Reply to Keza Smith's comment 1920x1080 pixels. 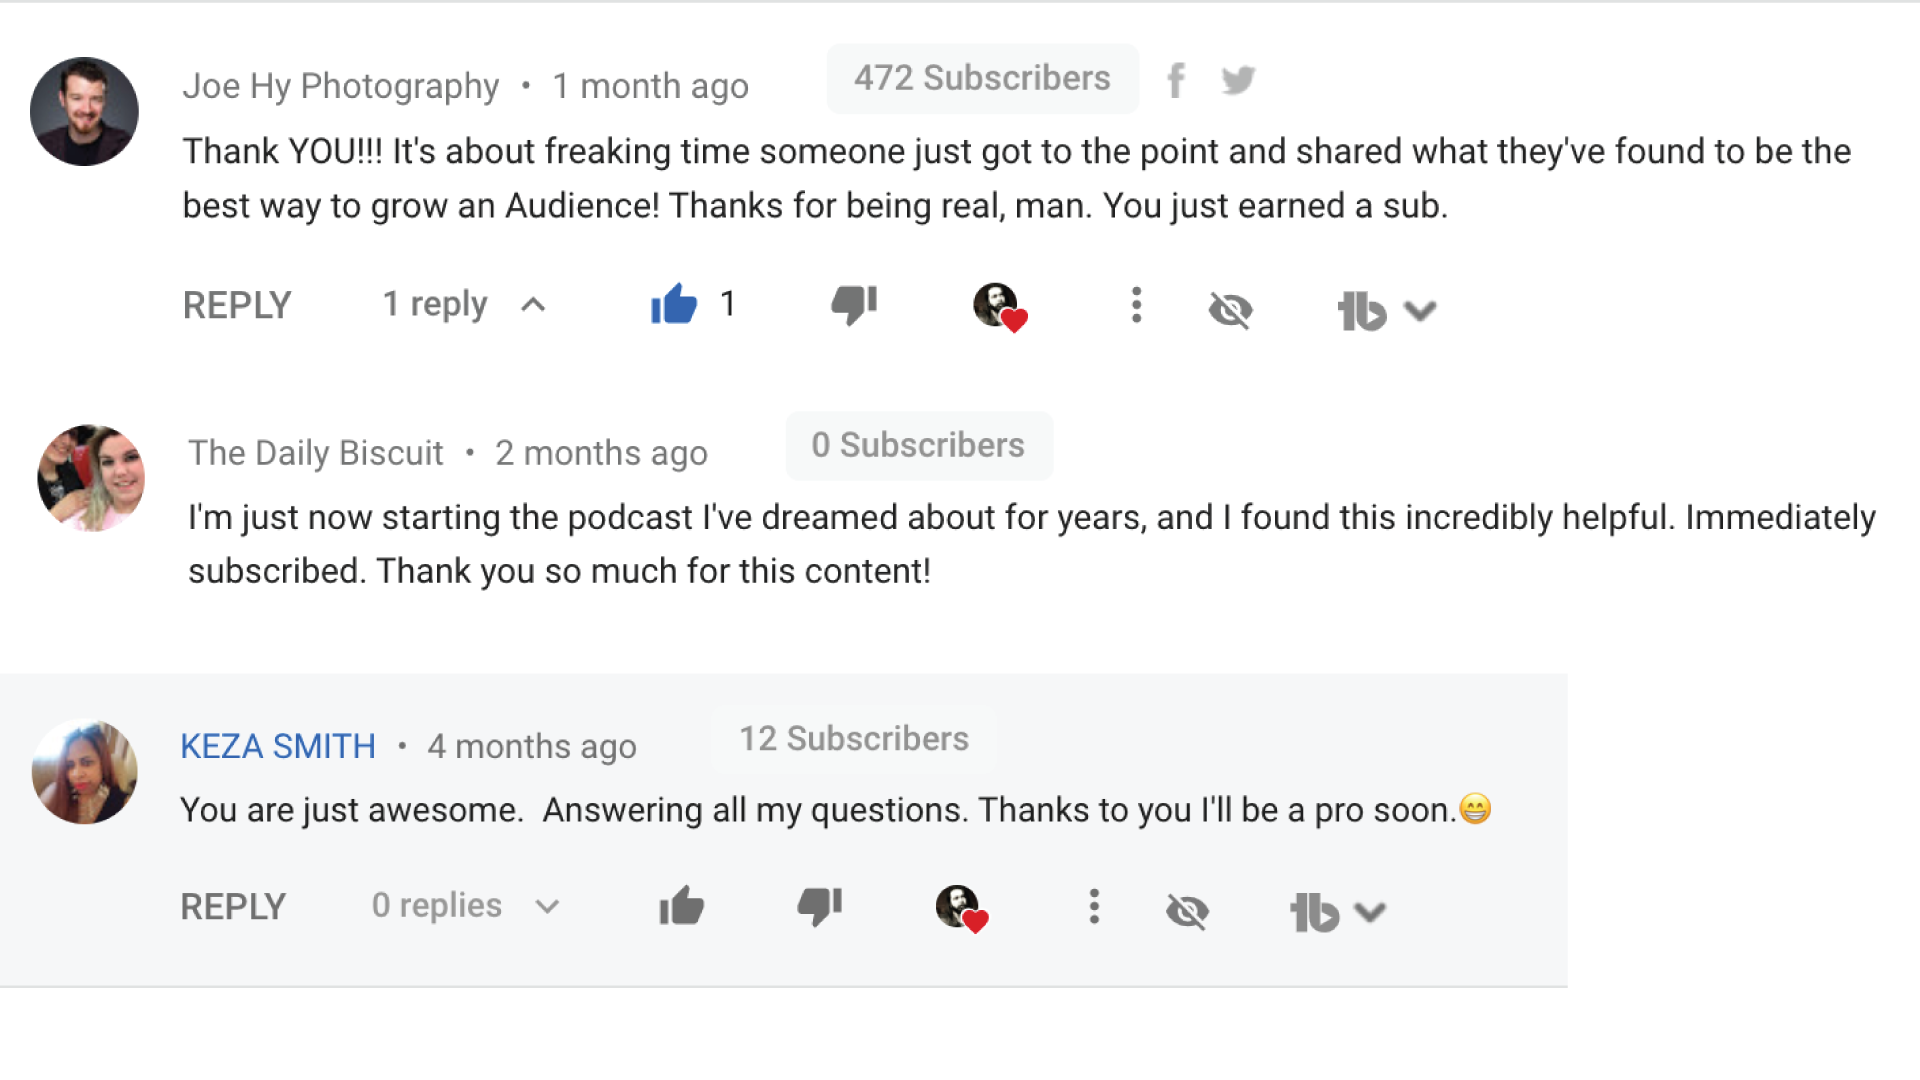233,907
